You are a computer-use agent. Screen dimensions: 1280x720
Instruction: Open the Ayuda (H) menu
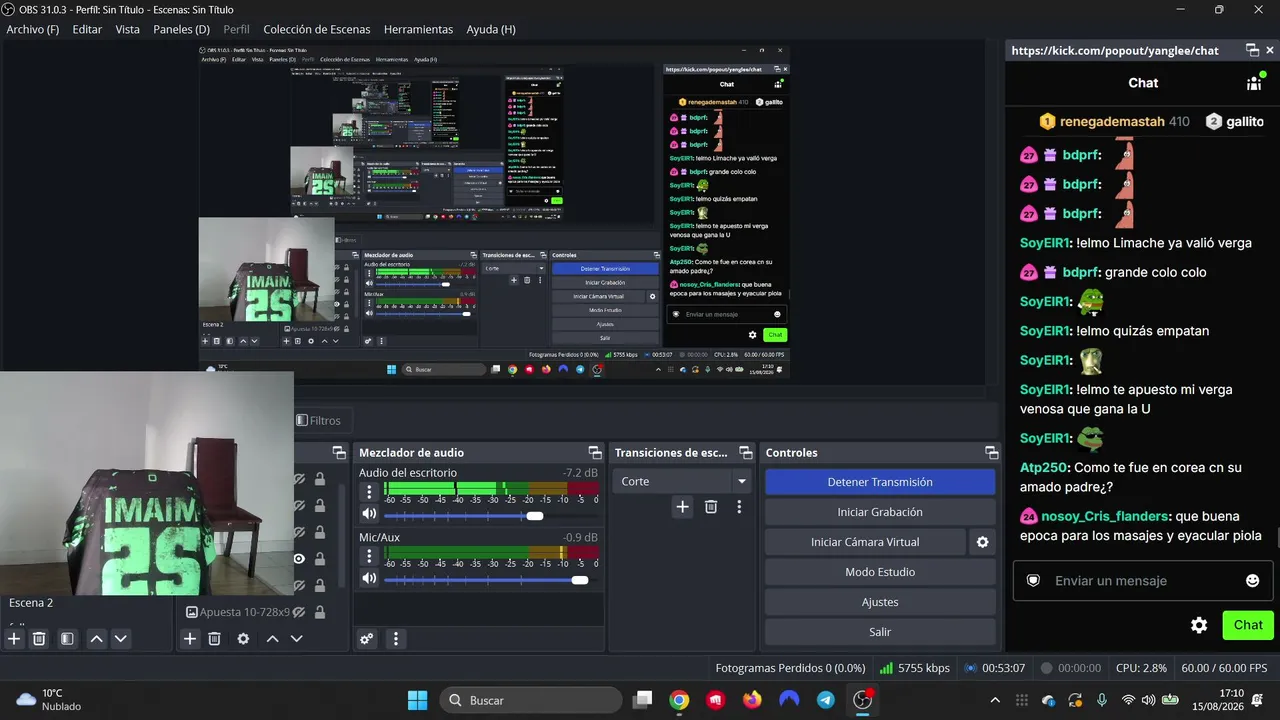[491, 29]
